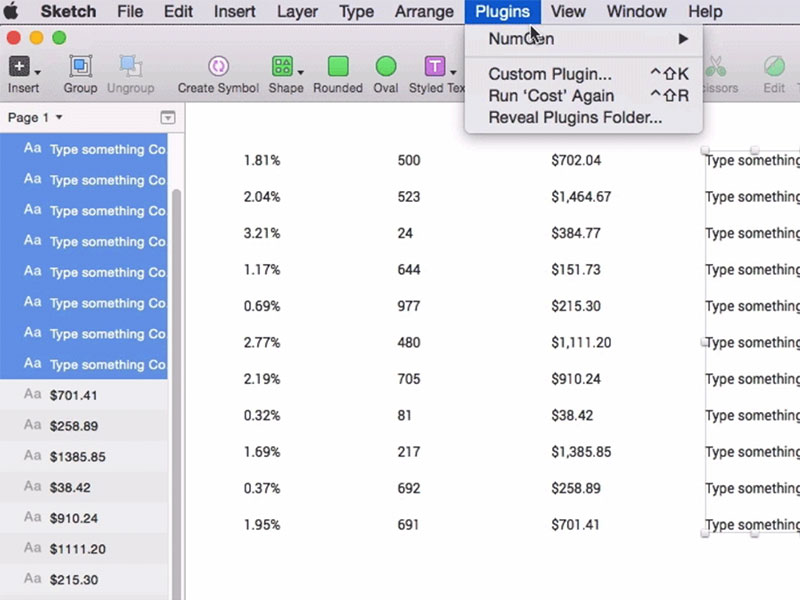Click the 1.81% text on the canvas
This screenshot has width=800, height=600.
coord(262,160)
